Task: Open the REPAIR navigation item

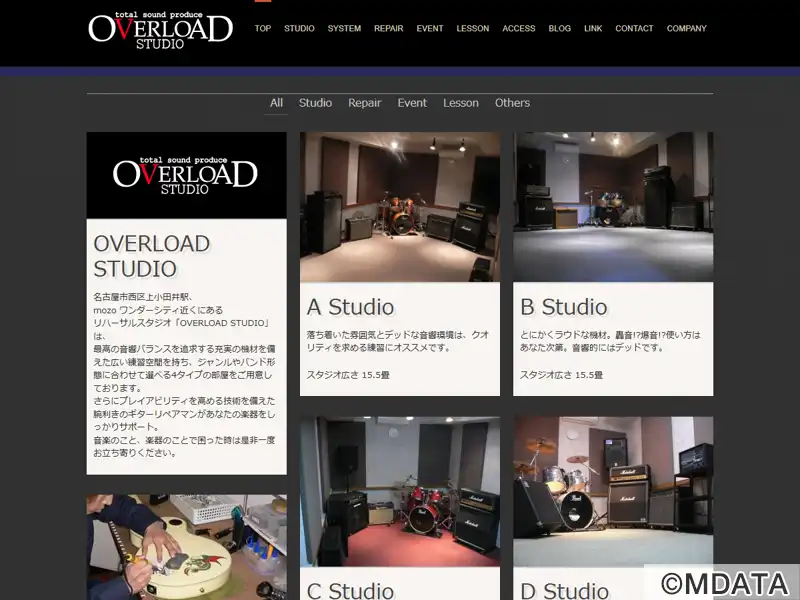Action: [x=388, y=29]
